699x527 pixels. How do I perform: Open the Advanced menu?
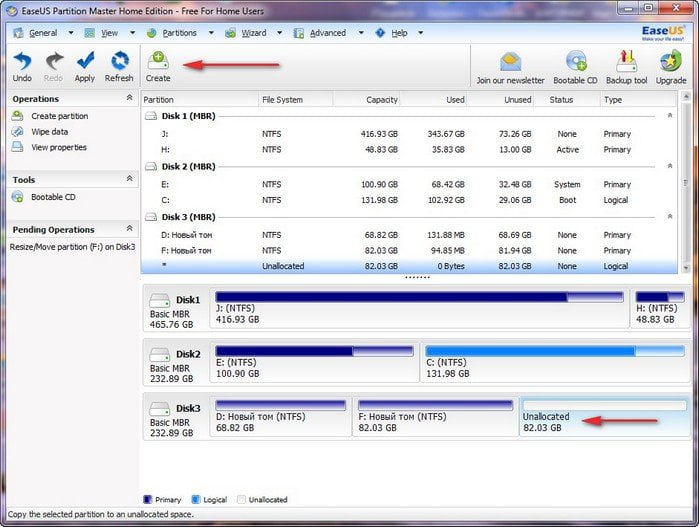click(327, 33)
